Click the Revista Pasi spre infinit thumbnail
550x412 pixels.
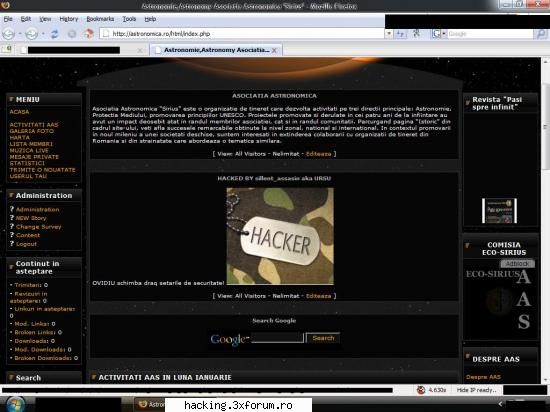tap(499, 211)
